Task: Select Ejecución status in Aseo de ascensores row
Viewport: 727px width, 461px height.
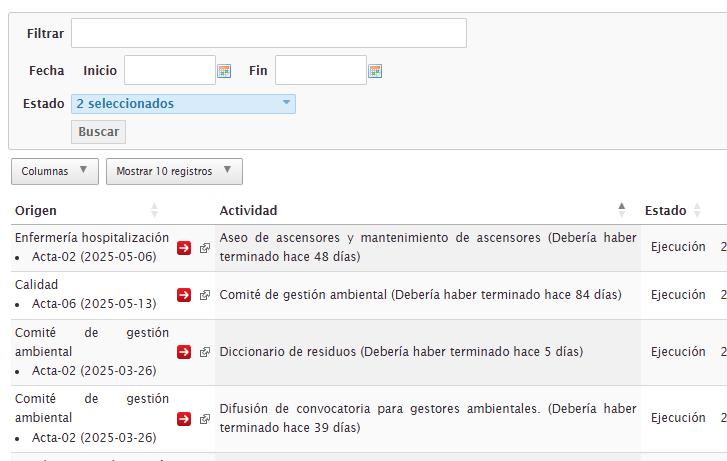Action: [678, 247]
